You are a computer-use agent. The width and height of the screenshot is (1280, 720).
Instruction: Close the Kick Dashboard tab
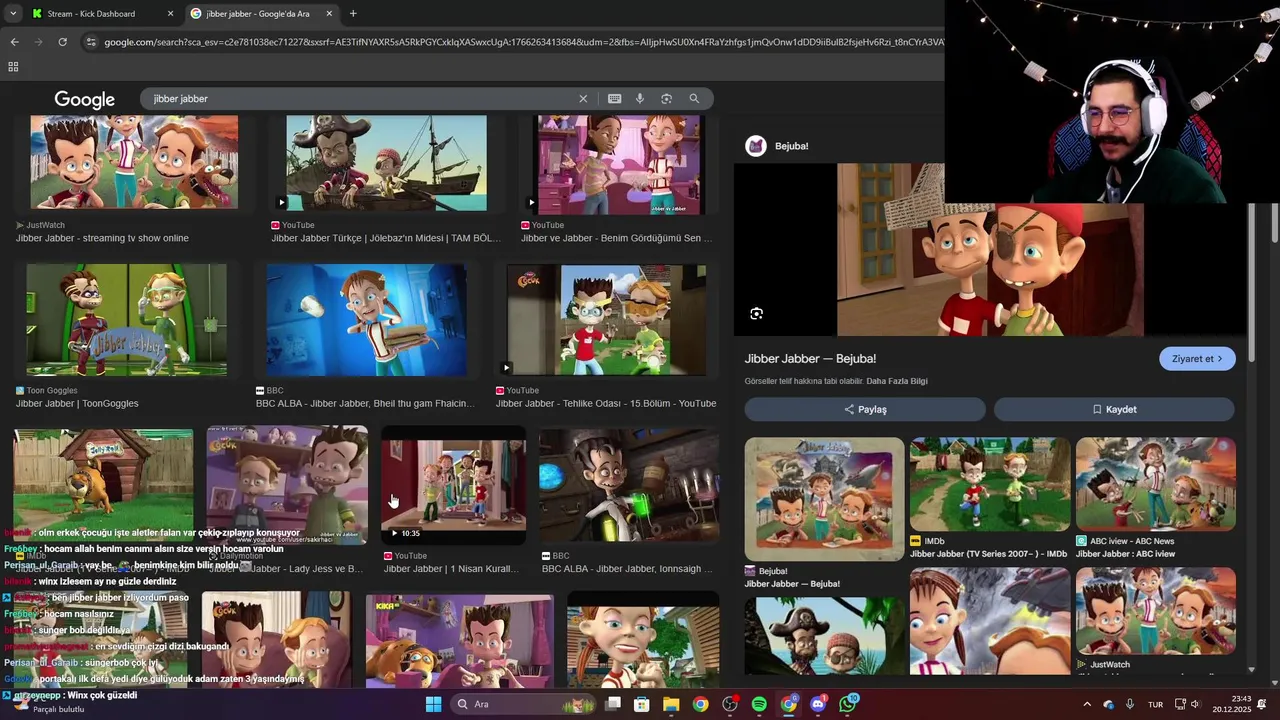pos(170,14)
